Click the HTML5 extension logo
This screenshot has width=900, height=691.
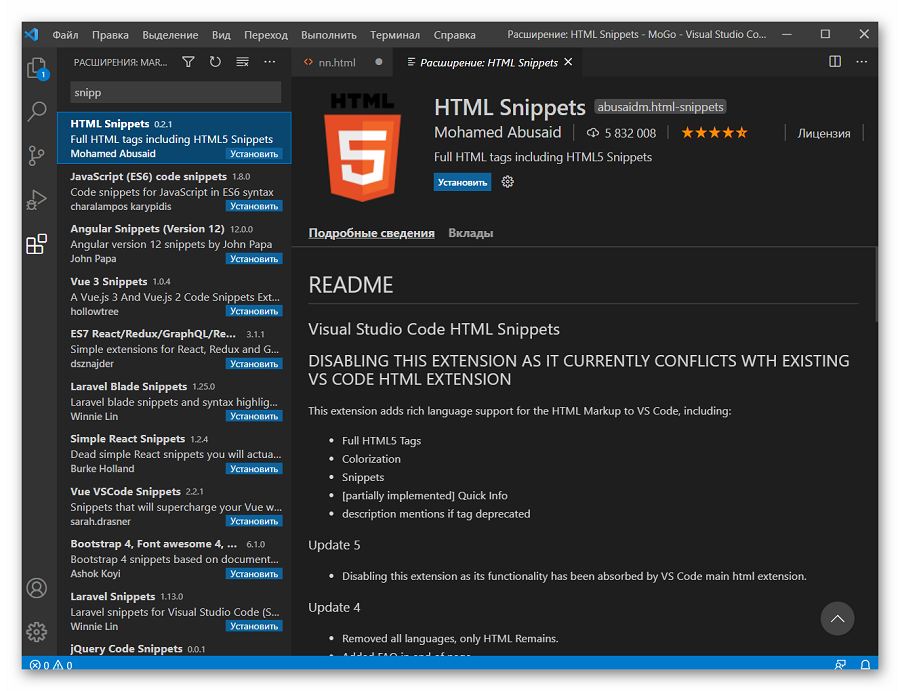(x=362, y=147)
